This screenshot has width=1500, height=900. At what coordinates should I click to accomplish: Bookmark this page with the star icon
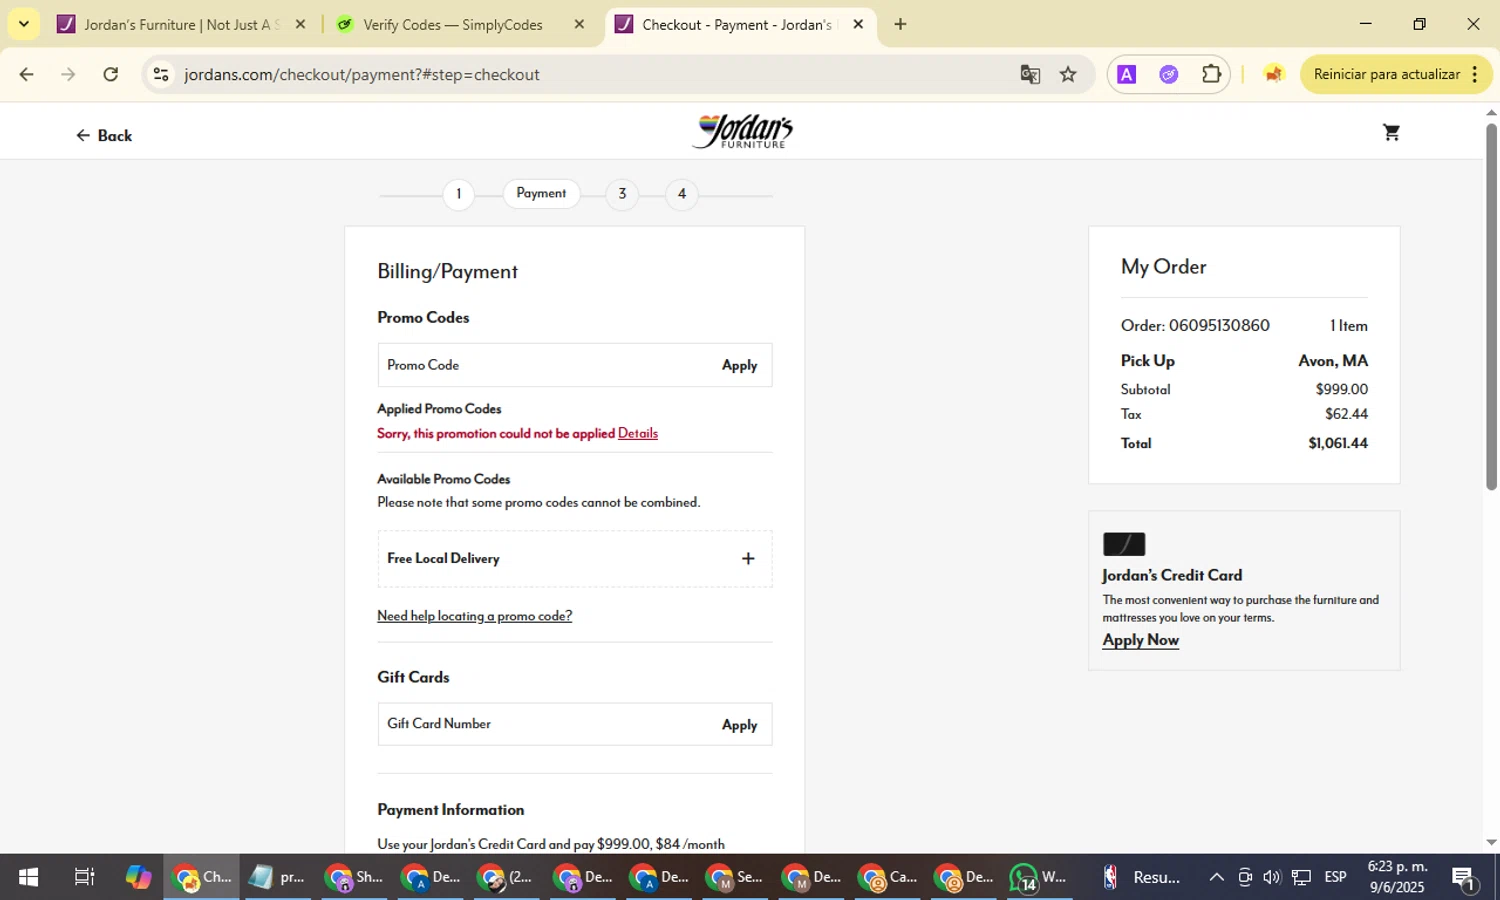point(1068,74)
